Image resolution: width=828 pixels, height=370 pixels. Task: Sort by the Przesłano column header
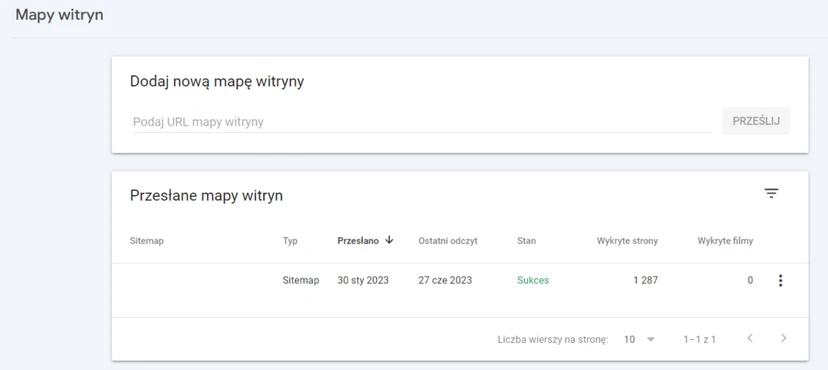tap(358, 241)
